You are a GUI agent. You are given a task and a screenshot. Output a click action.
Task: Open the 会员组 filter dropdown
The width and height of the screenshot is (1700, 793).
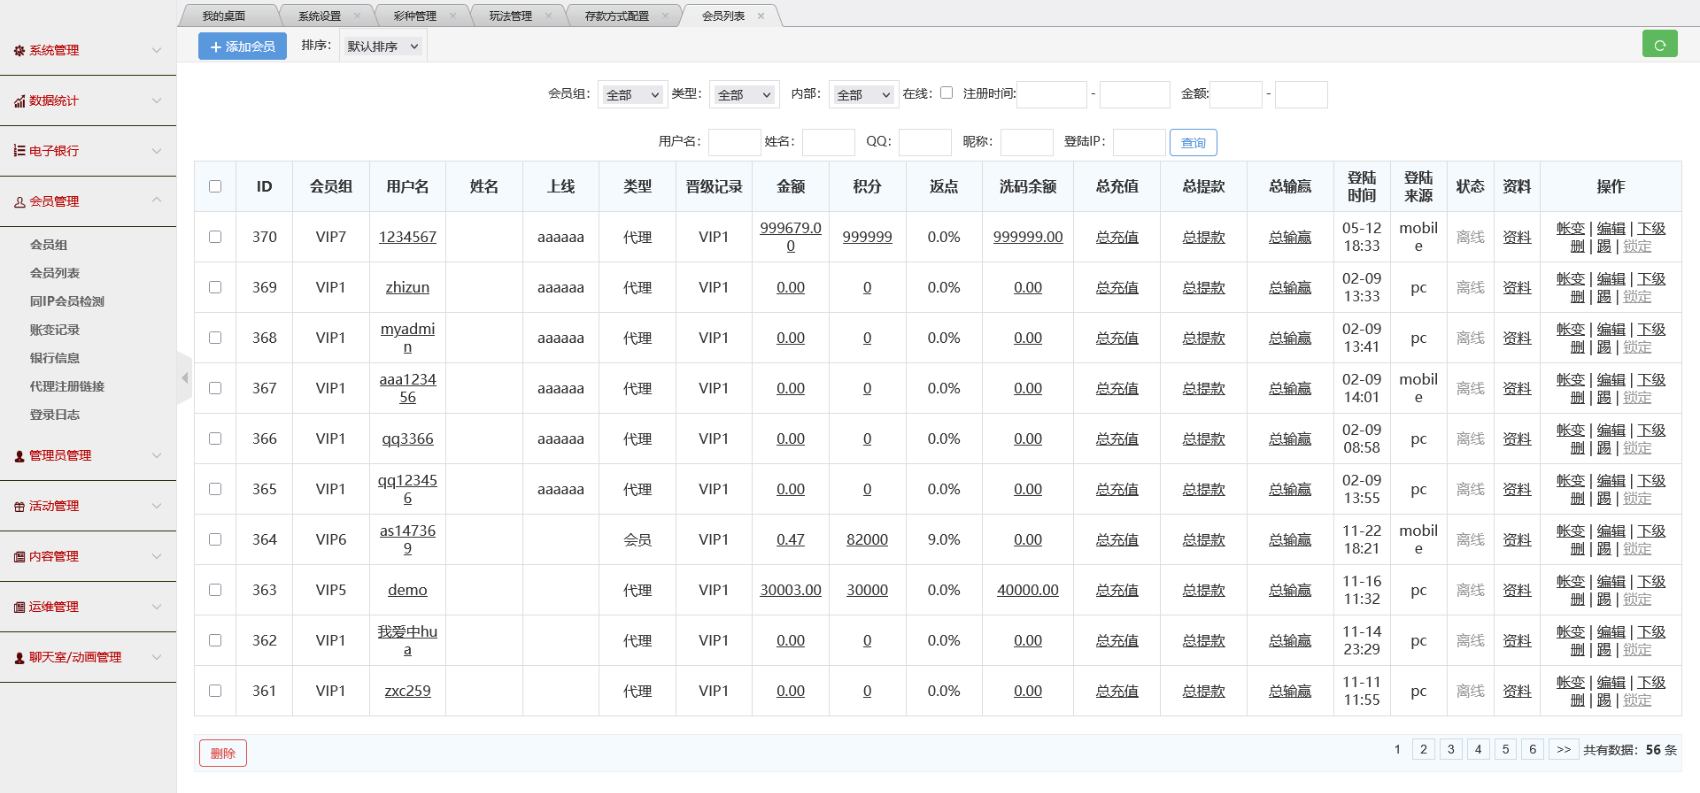pos(632,95)
